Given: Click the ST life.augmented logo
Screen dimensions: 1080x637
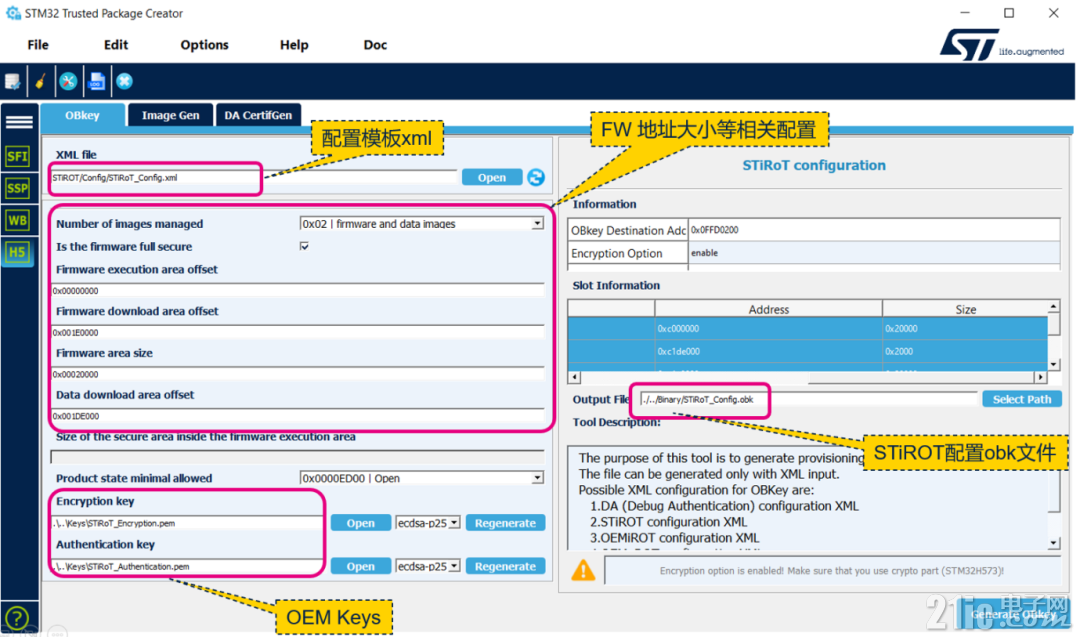Looking at the screenshot, I should (1002, 44).
